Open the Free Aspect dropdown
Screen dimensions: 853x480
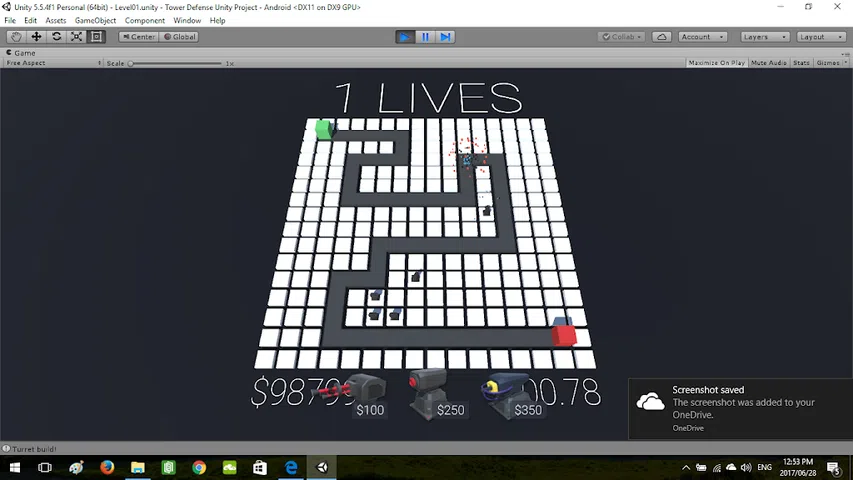(x=52, y=63)
